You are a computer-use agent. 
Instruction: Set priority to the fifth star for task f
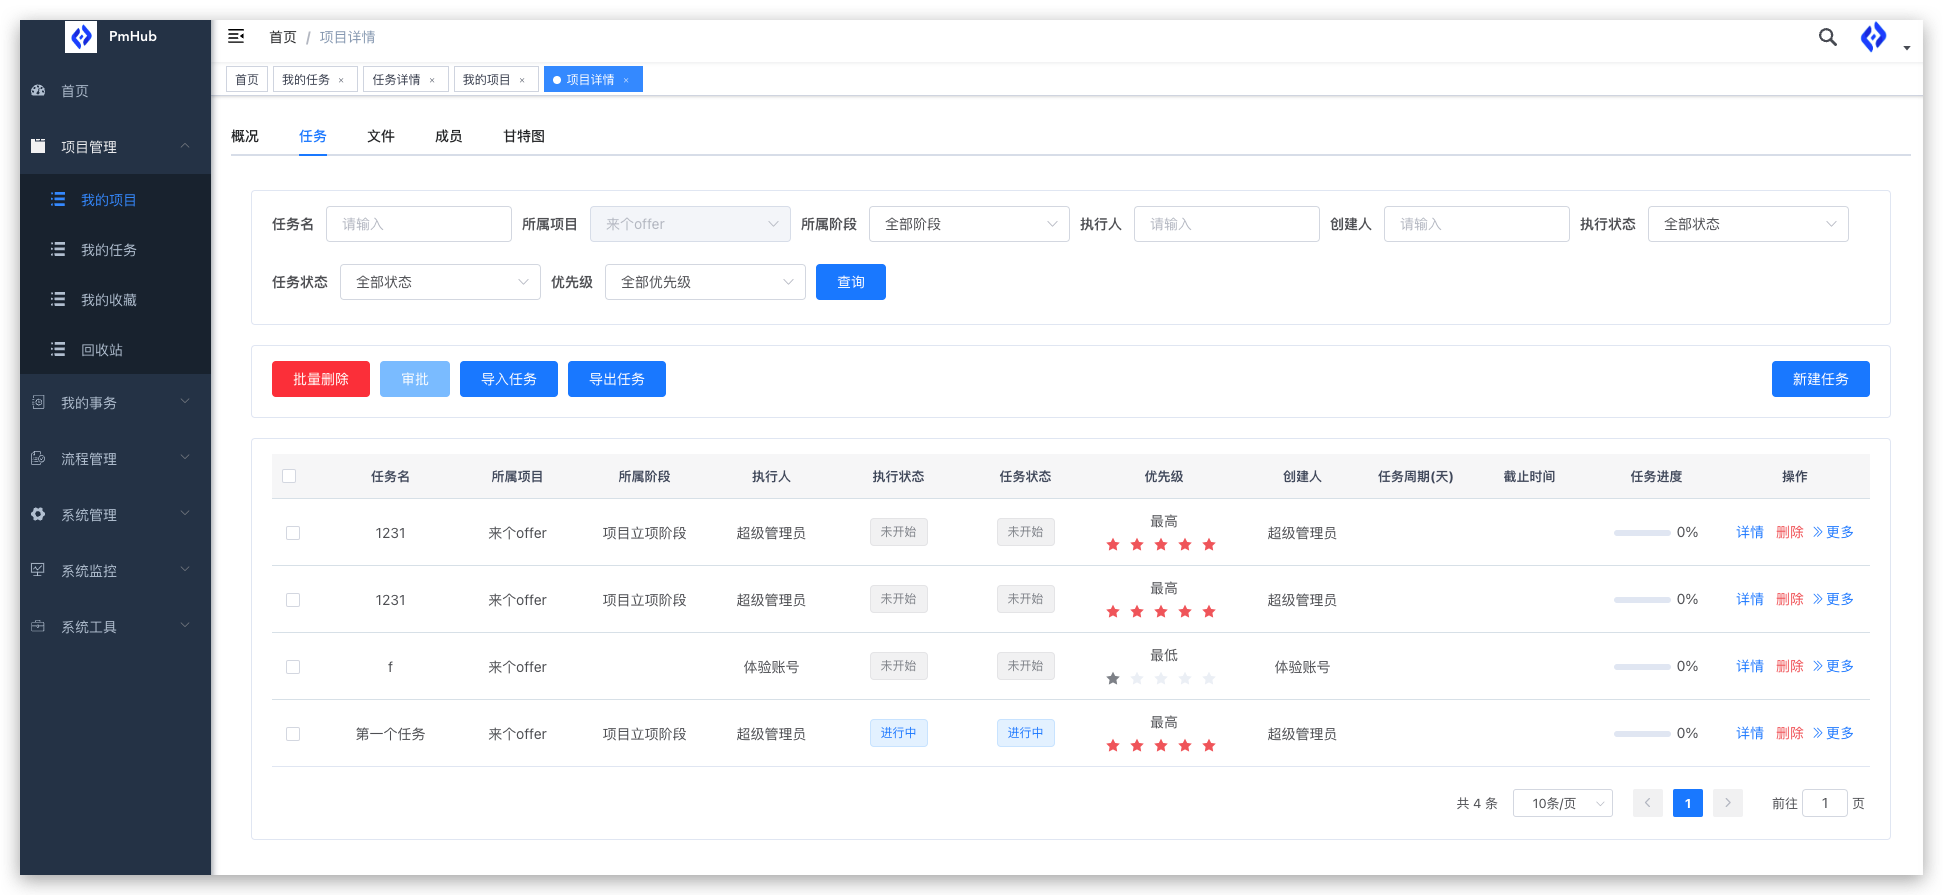(1209, 679)
